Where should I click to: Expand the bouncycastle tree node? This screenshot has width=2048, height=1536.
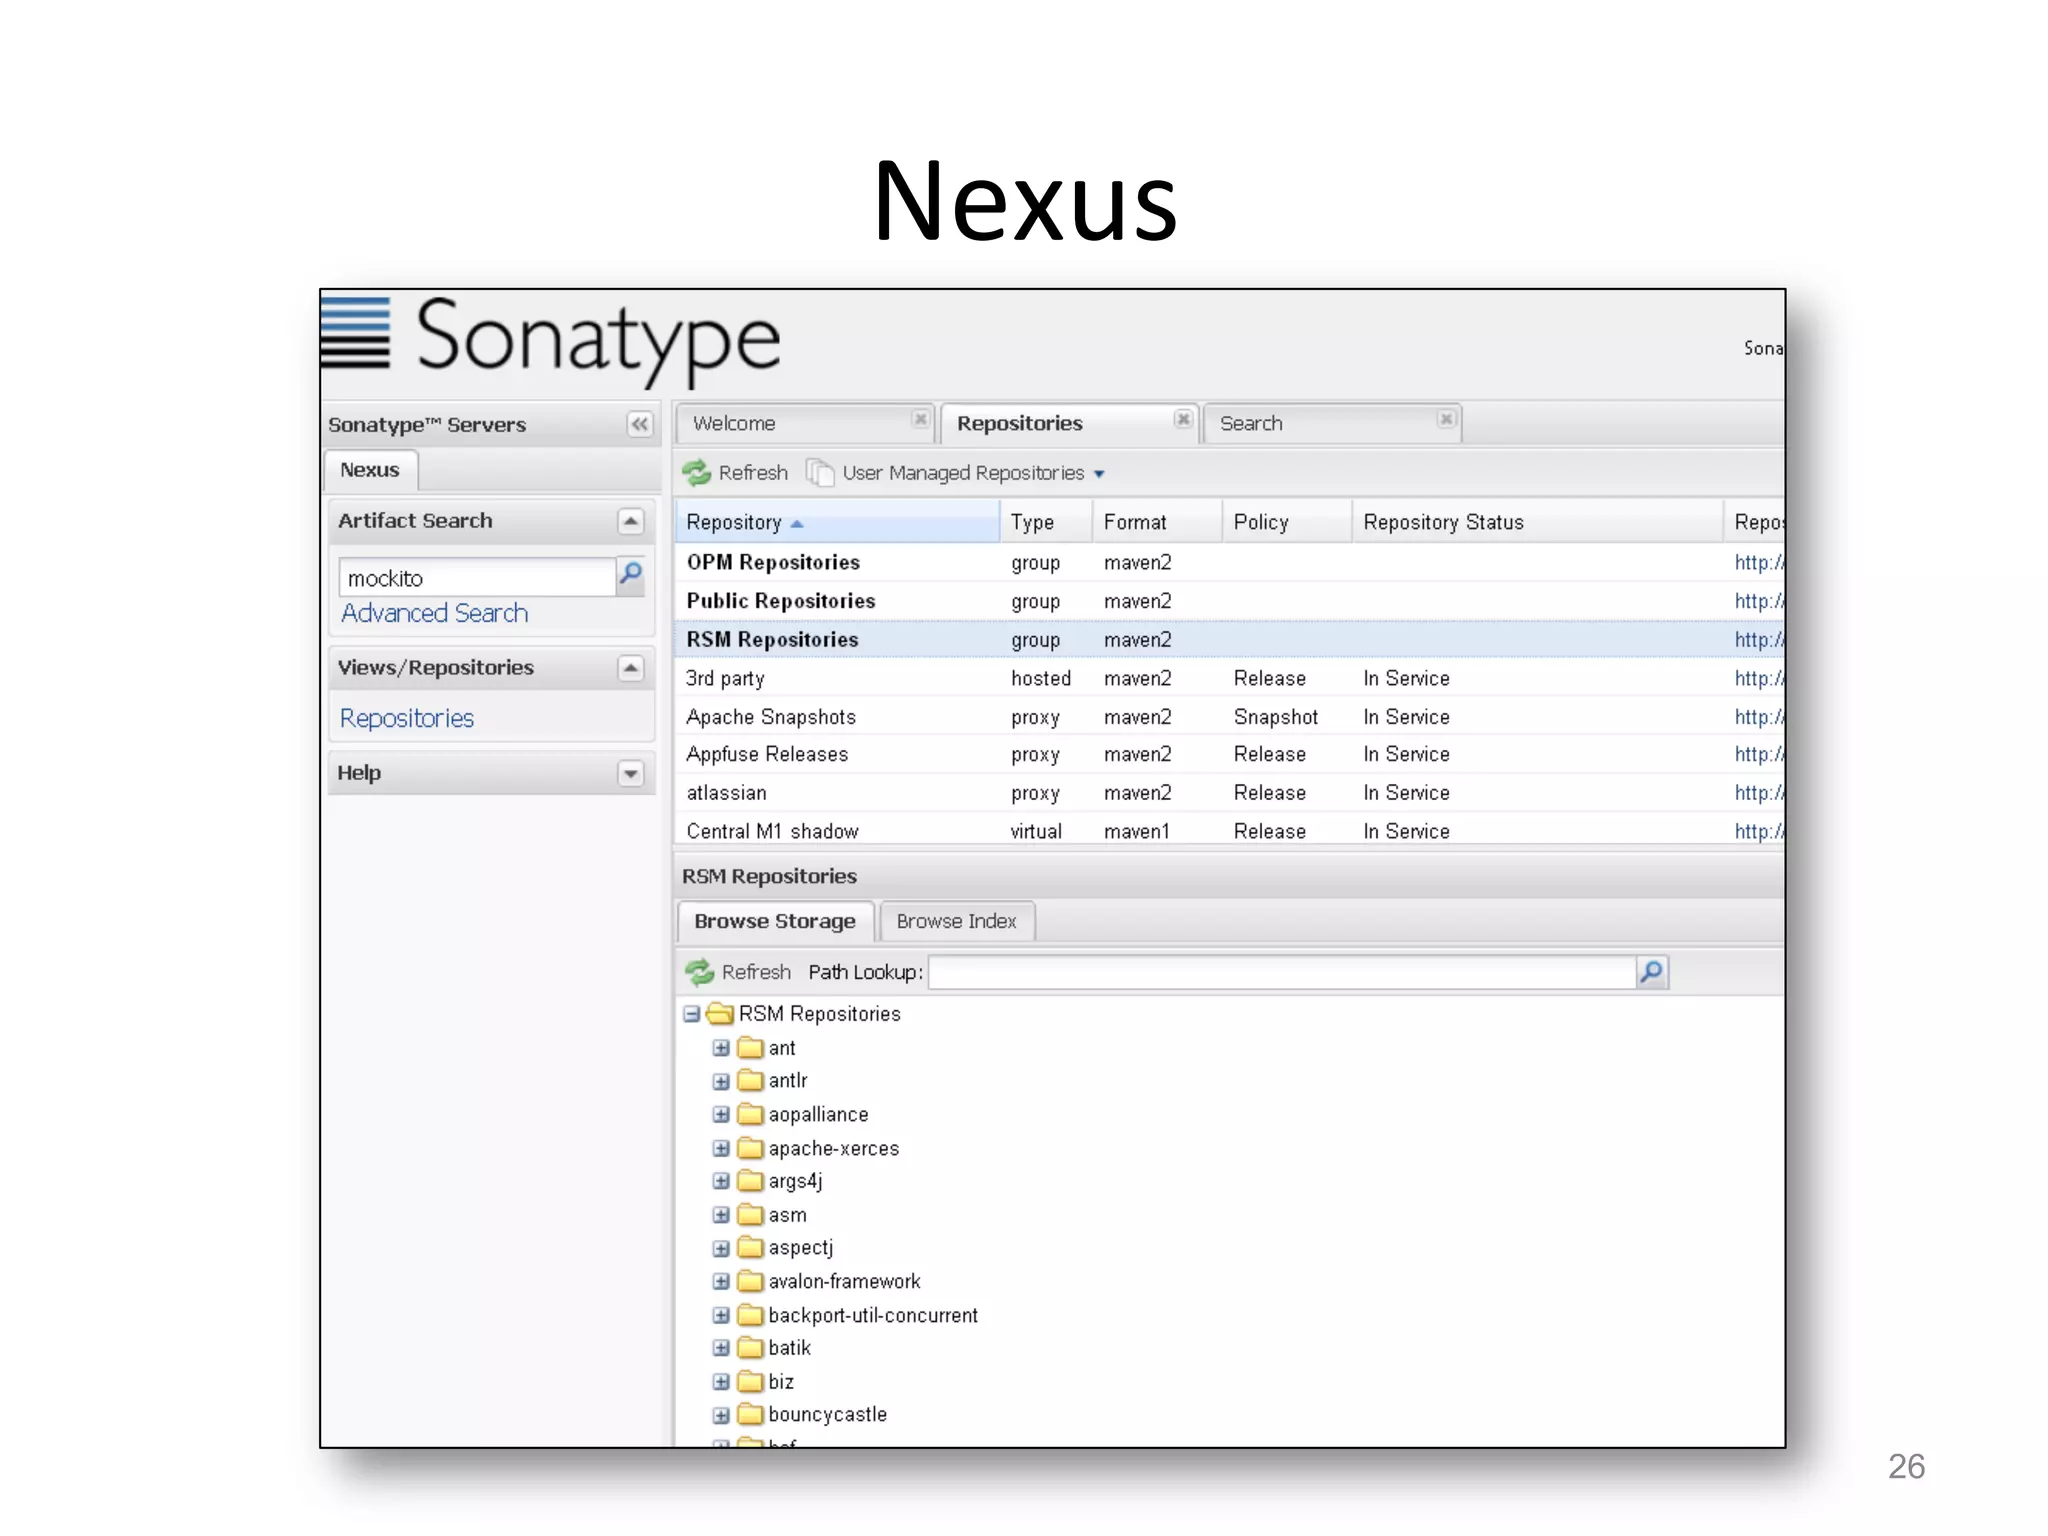click(x=721, y=1415)
